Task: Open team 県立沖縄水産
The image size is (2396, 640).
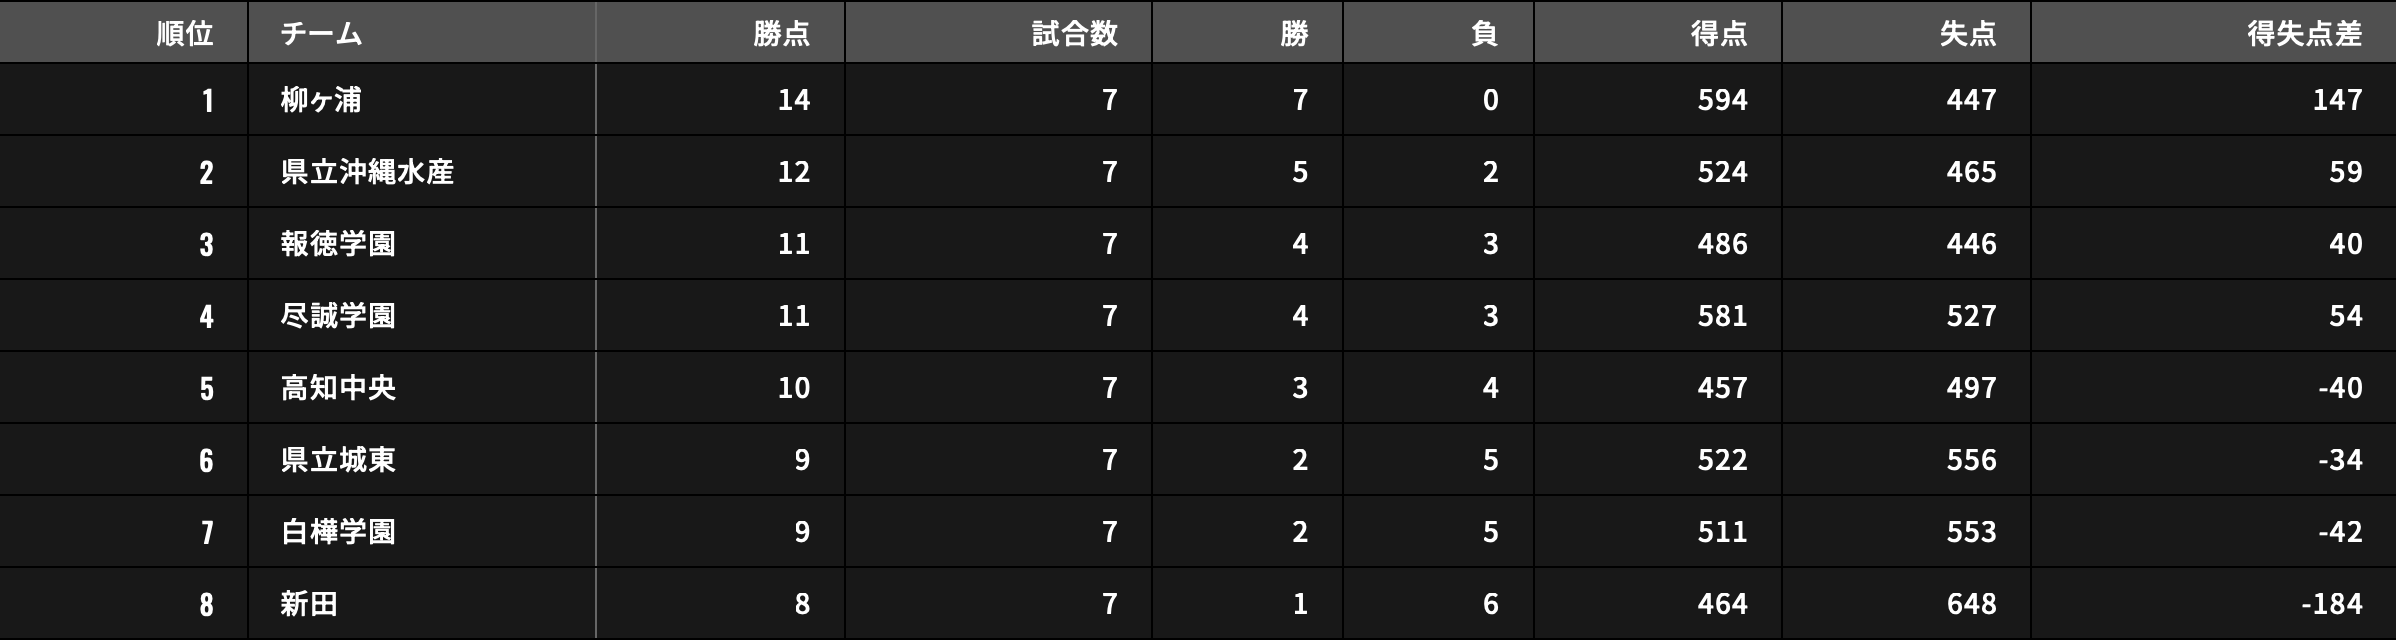Action: pyautogui.click(x=367, y=172)
